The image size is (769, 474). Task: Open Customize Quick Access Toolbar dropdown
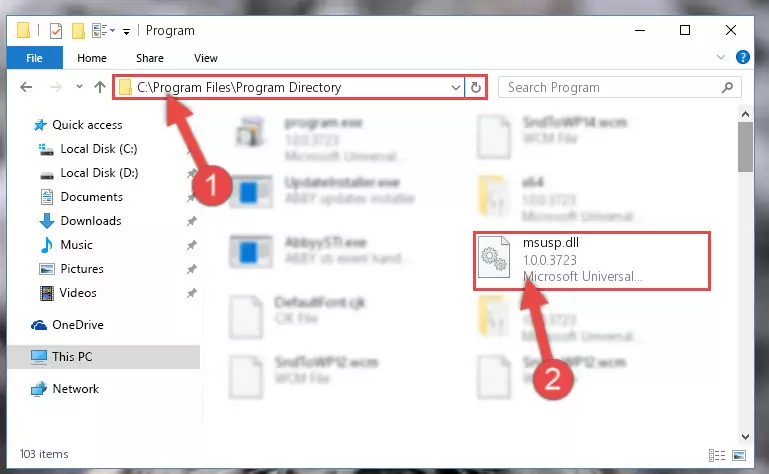tap(126, 31)
